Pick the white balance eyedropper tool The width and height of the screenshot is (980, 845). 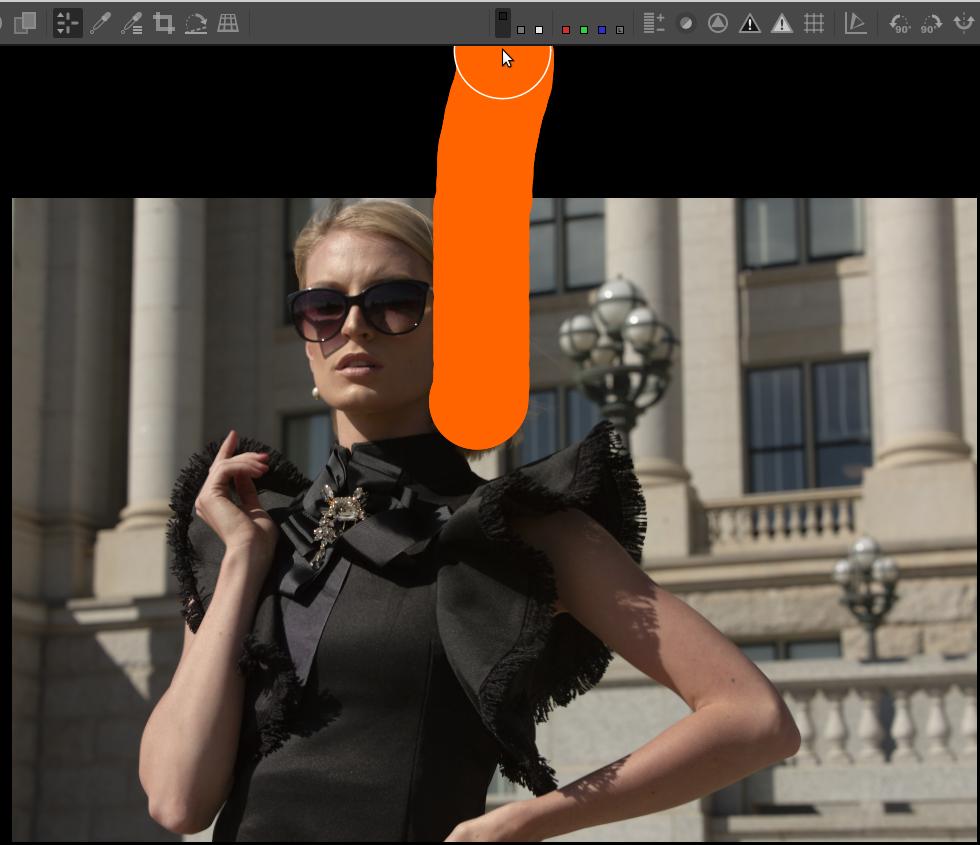pyautogui.click(x=100, y=24)
